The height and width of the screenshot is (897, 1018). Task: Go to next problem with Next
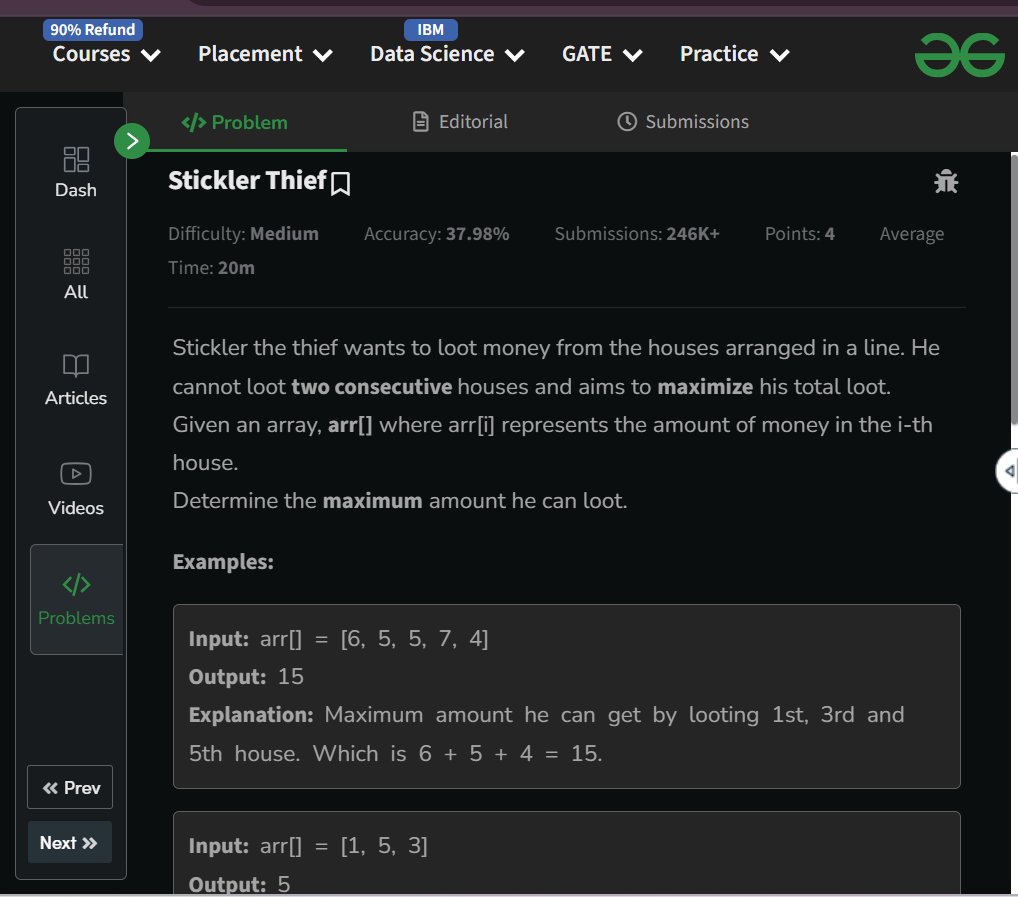point(69,842)
